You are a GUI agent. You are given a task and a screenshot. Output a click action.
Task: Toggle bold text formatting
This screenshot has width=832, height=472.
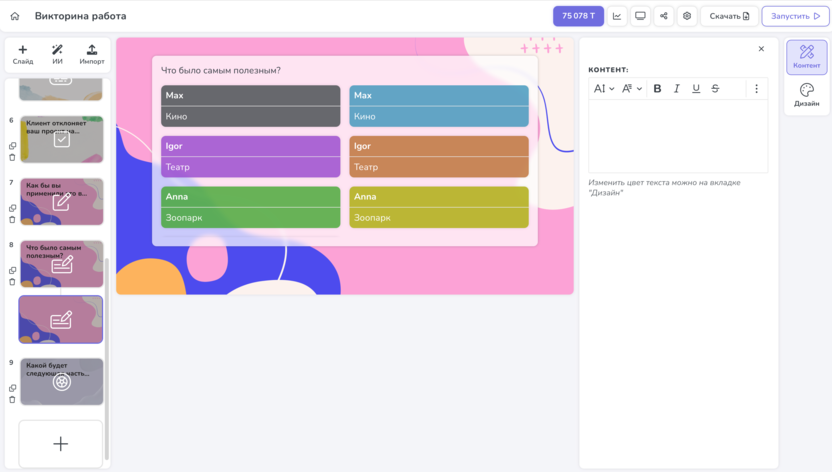point(657,89)
